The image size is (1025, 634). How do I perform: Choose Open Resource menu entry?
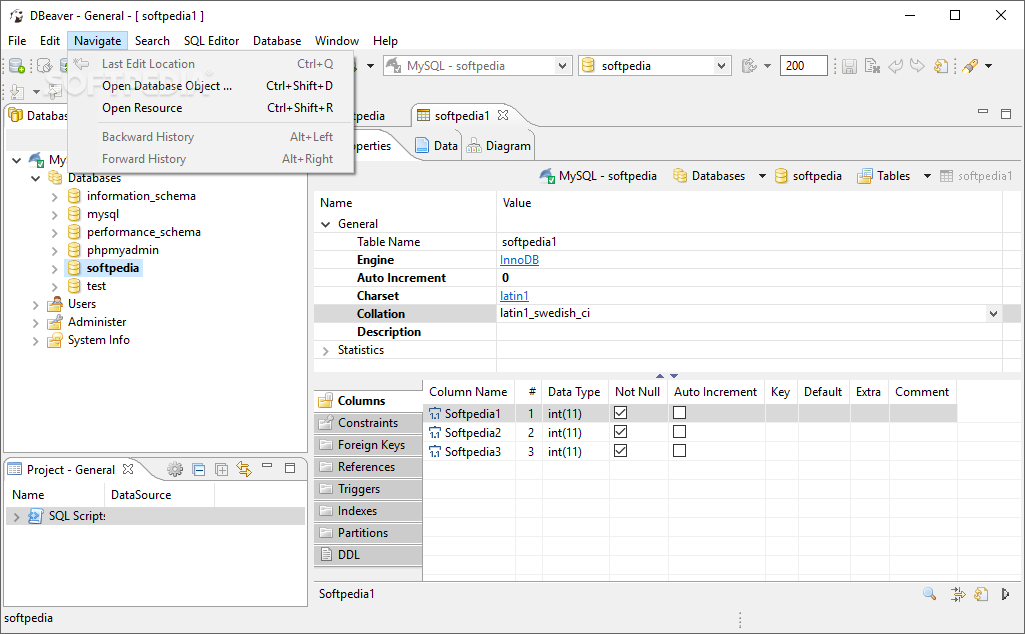(211, 108)
